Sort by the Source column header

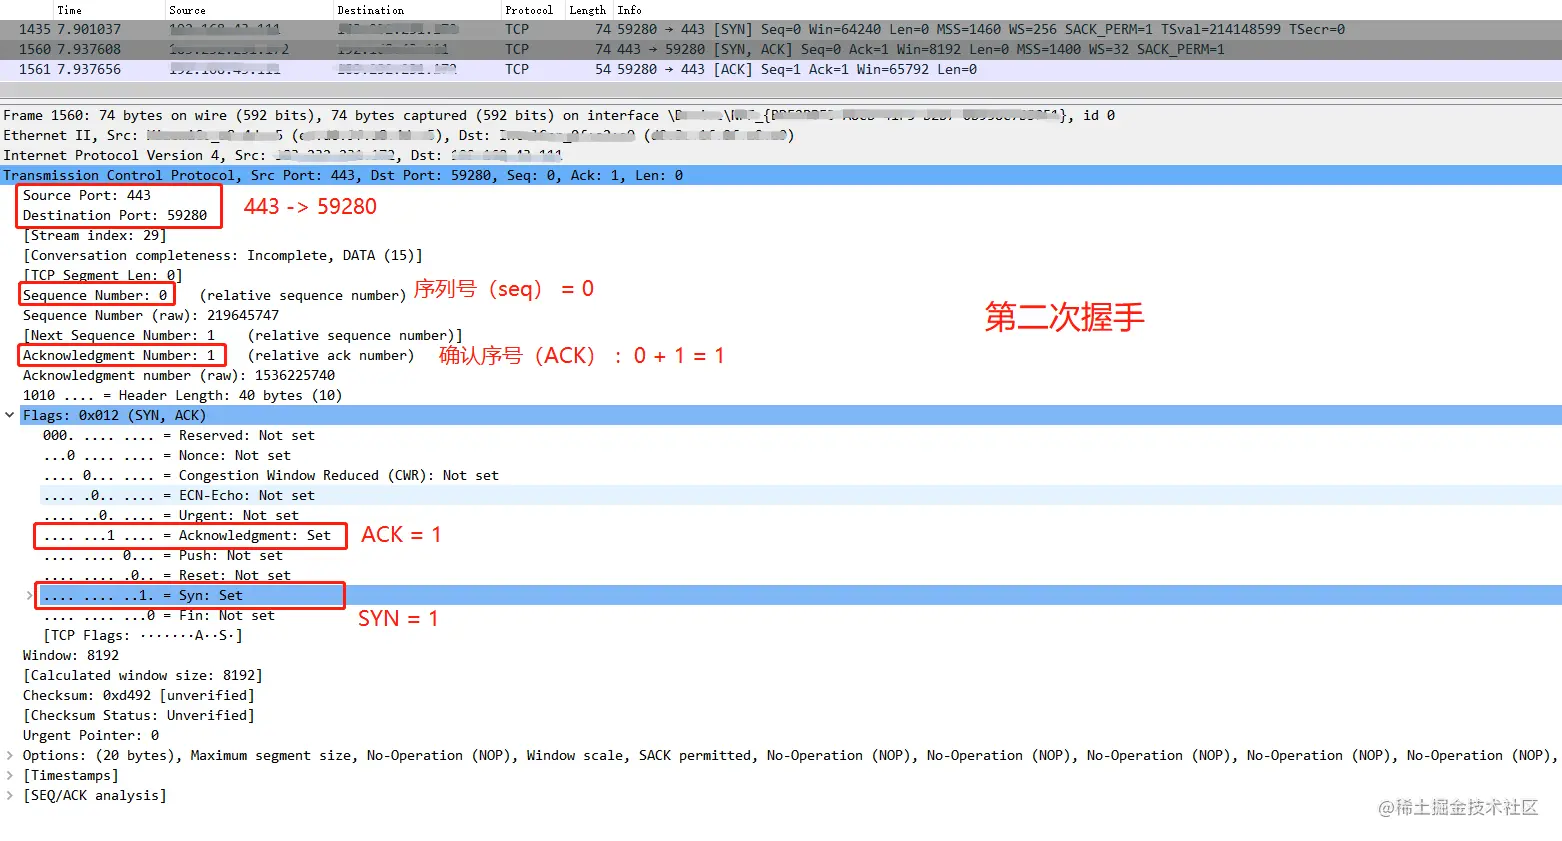[x=187, y=10]
